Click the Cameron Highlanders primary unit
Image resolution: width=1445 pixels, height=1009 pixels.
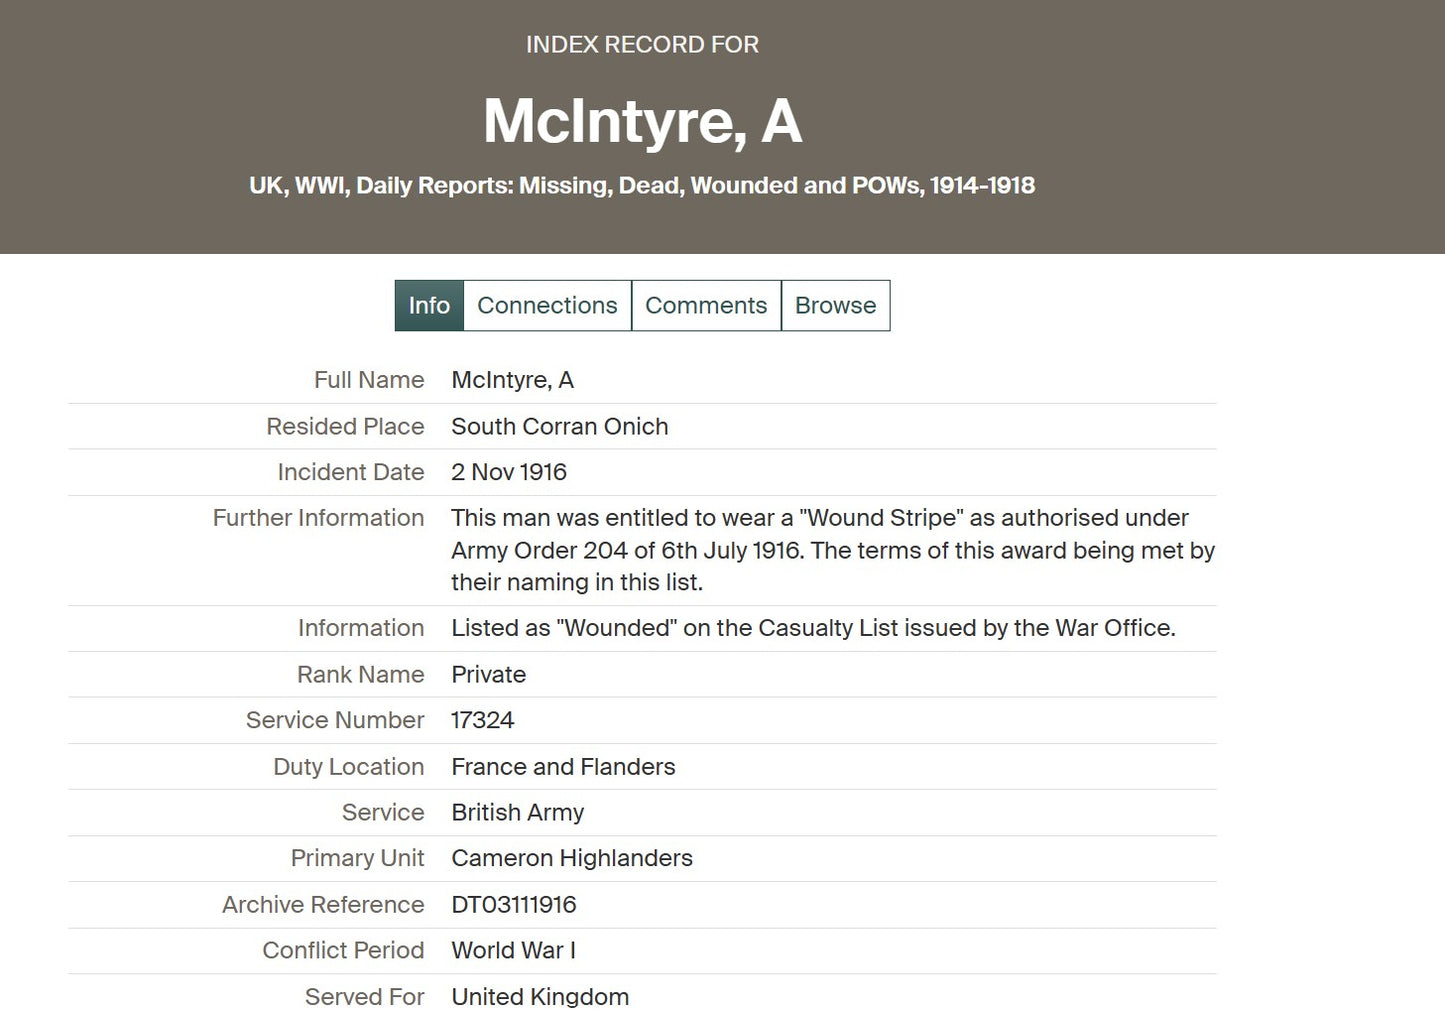[572, 858]
